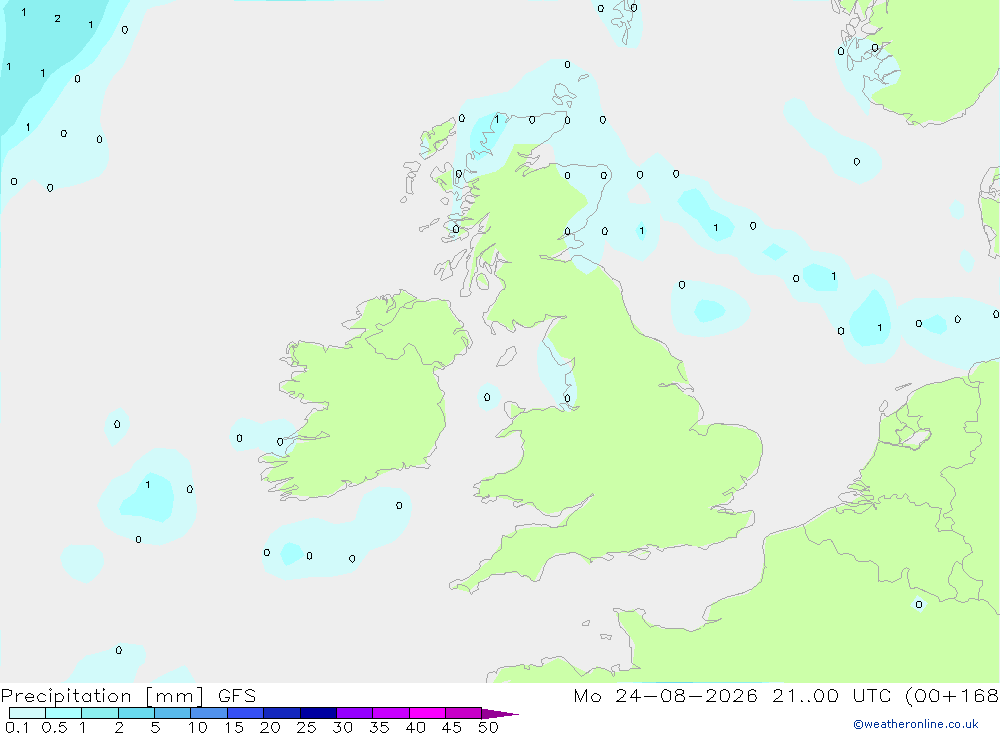Image resolution: width=1000 pixels, height=733 pixels.
Task: Click the '21..00 UTC' time label
Action: coord(830,696)
